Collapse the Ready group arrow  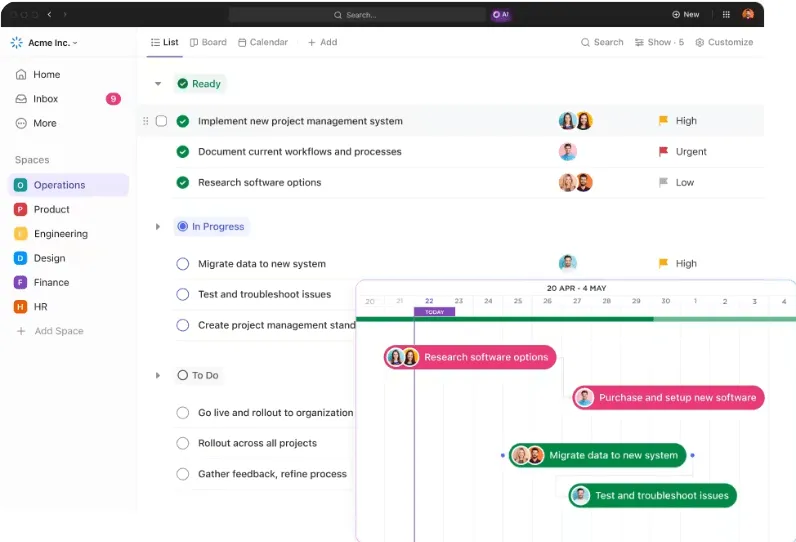coord(158,84)
